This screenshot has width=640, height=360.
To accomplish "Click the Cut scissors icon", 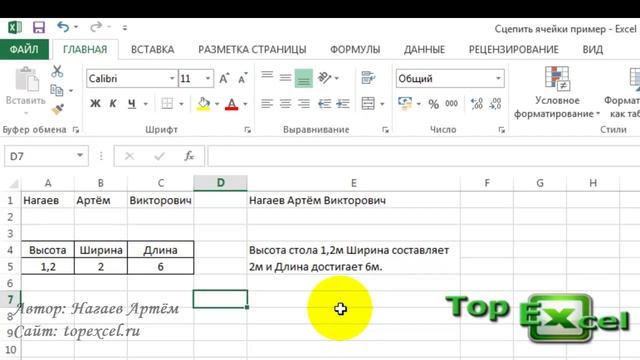I will coord(57,71).
